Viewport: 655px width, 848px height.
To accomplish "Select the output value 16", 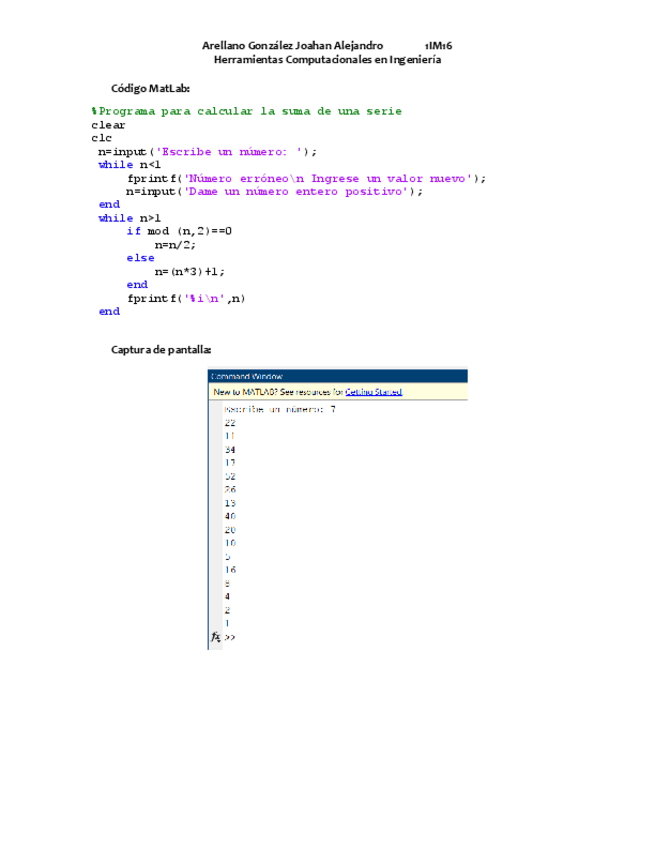I will 230,569.
